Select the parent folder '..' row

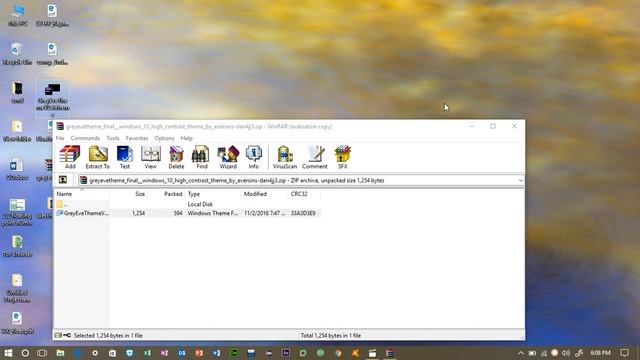click(x=188, y=204)
